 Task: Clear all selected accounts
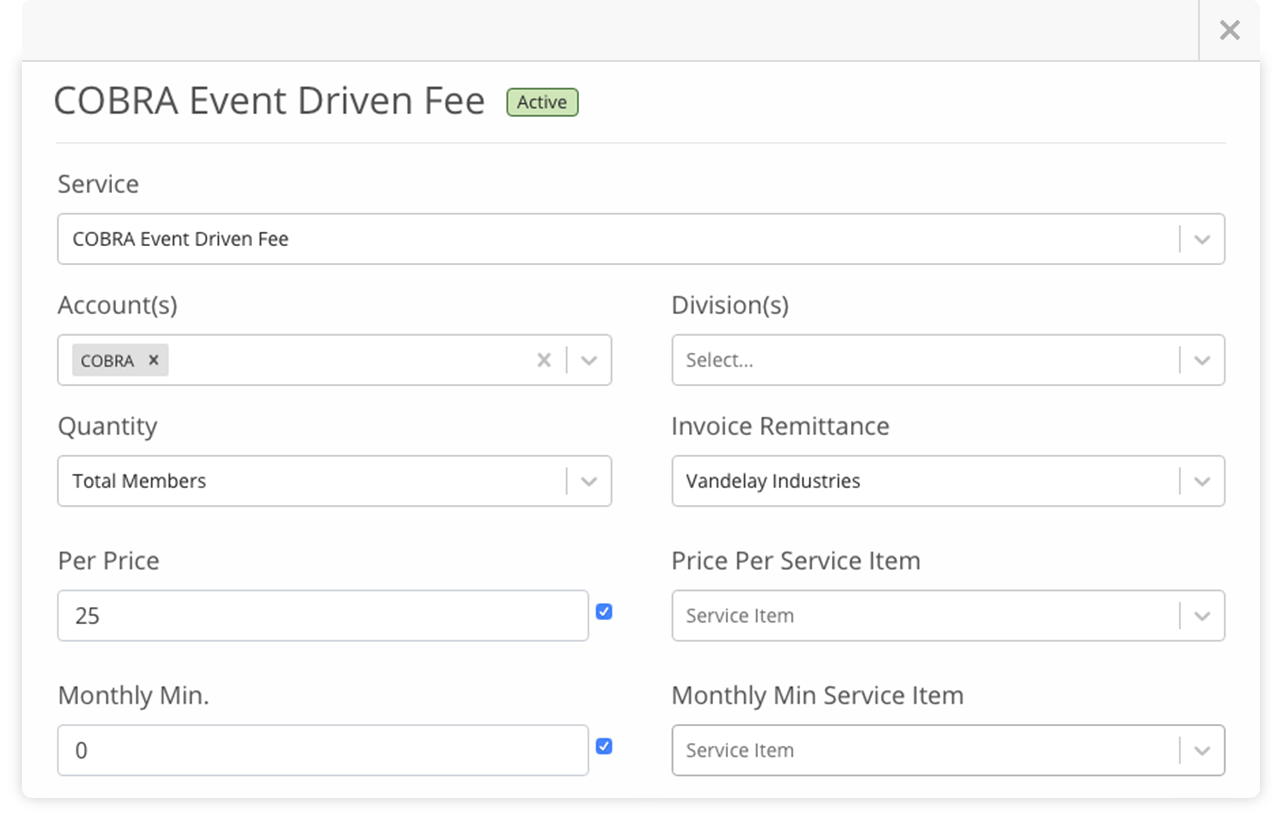(x=544, y=360)
